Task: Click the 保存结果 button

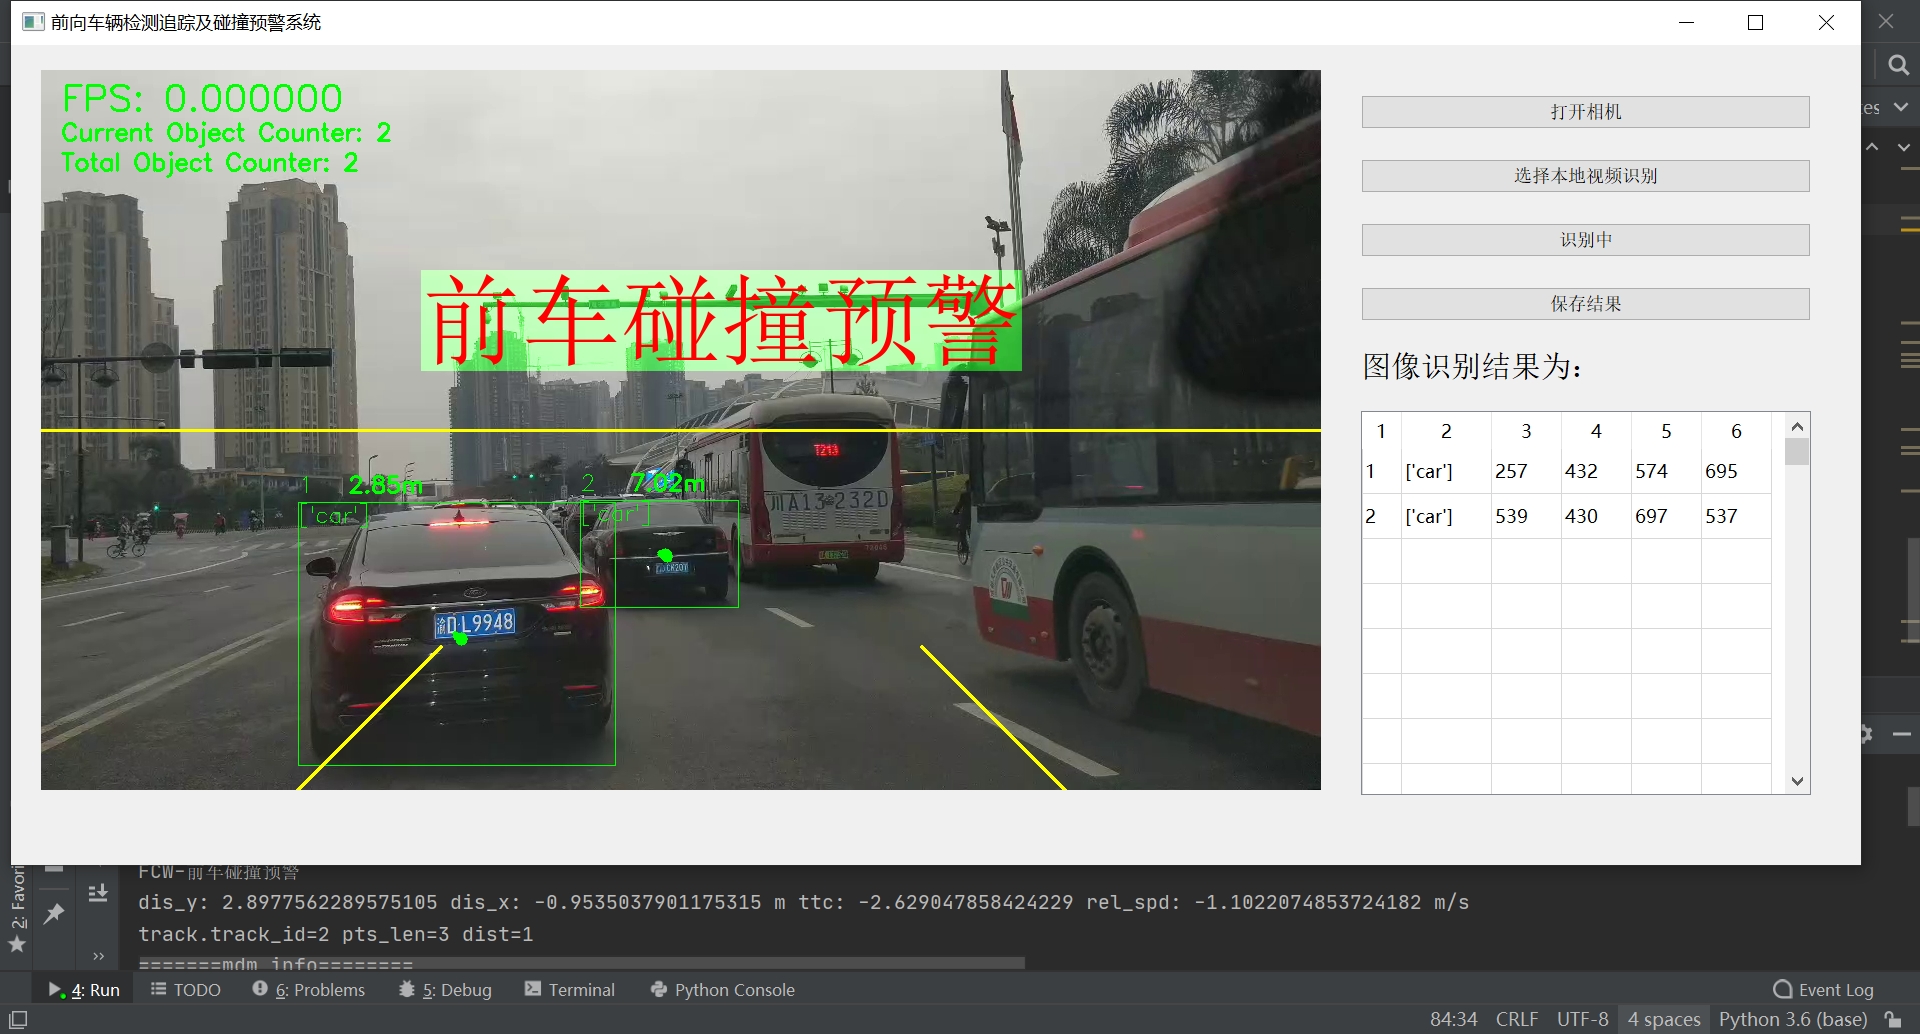Action: (x=1583, y=303)
